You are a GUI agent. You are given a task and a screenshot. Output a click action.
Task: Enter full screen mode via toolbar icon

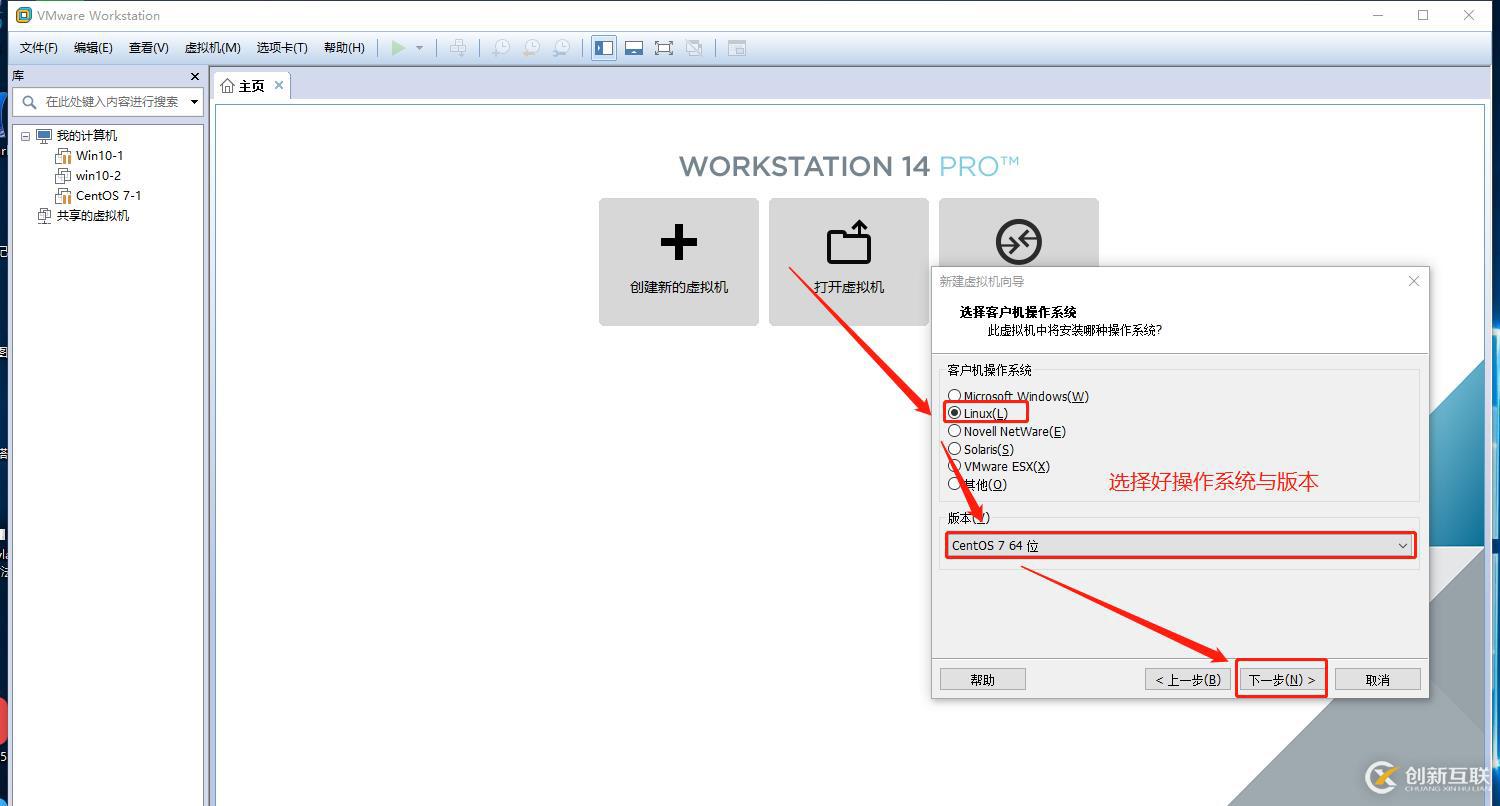coord(664,48)
